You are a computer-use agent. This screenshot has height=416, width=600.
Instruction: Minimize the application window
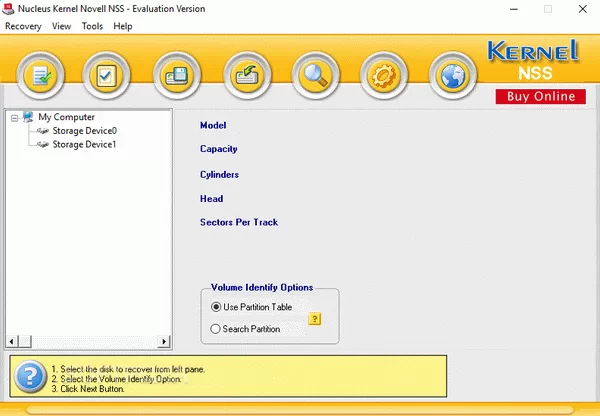click(x=514, y=9)
